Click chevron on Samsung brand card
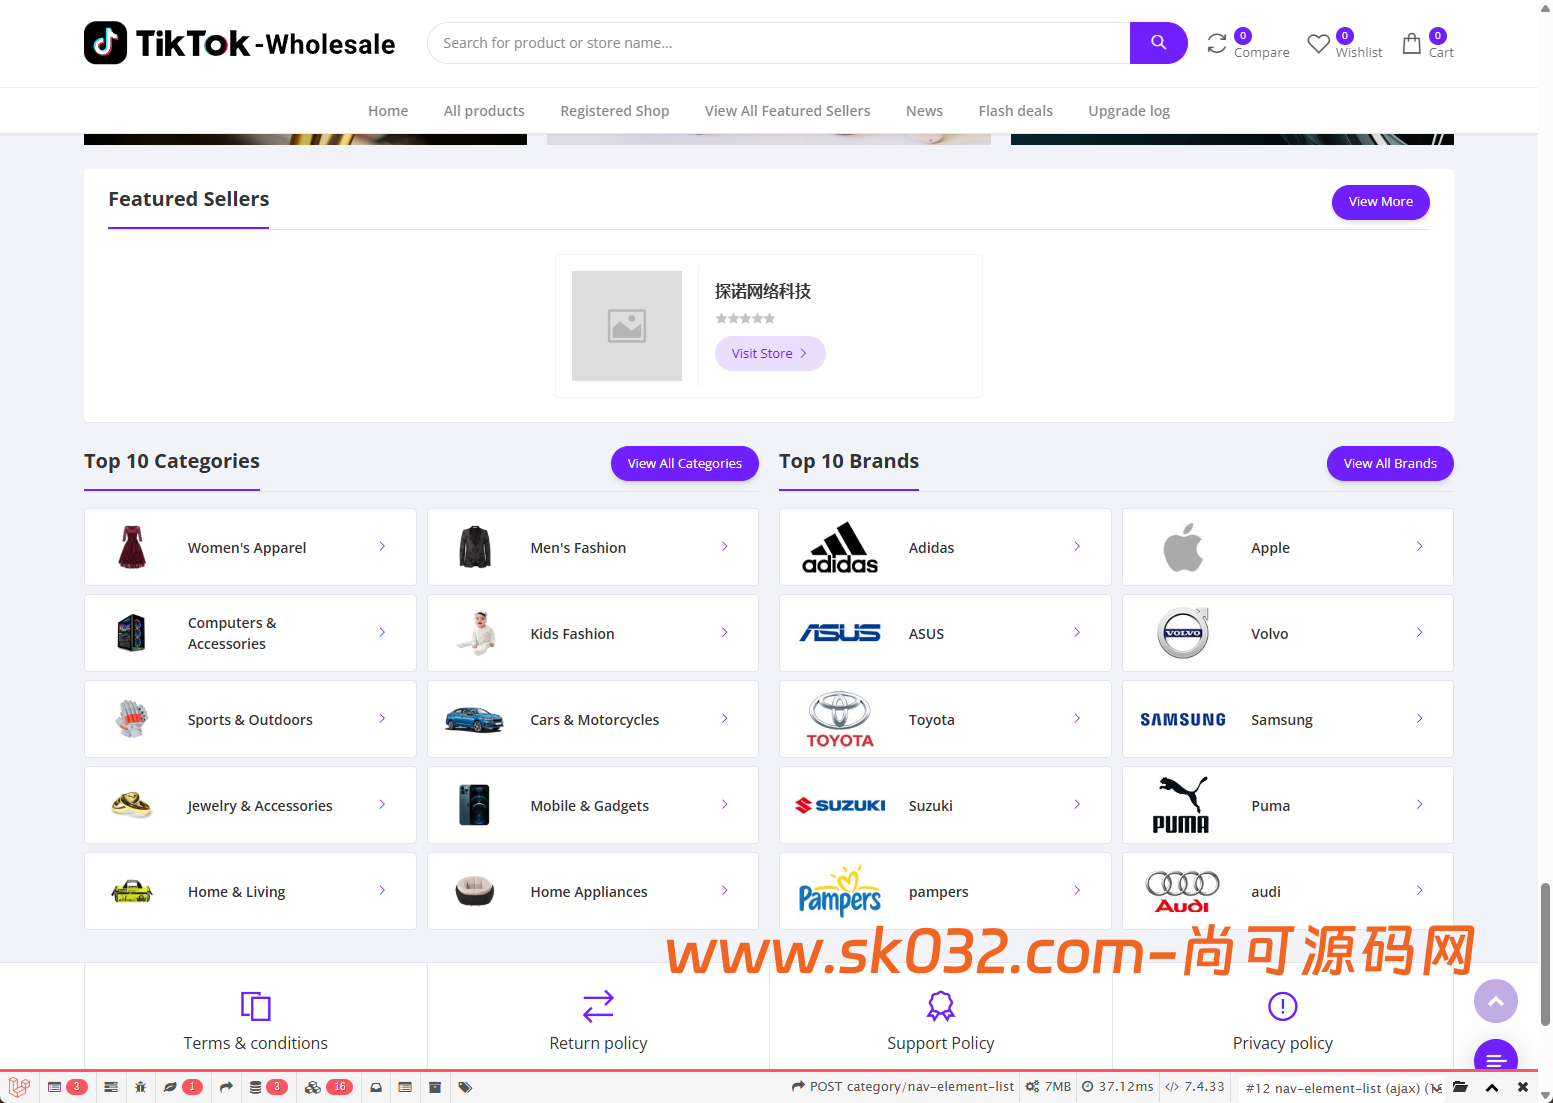1553x1103 pixels. [x=1420, y=718]
